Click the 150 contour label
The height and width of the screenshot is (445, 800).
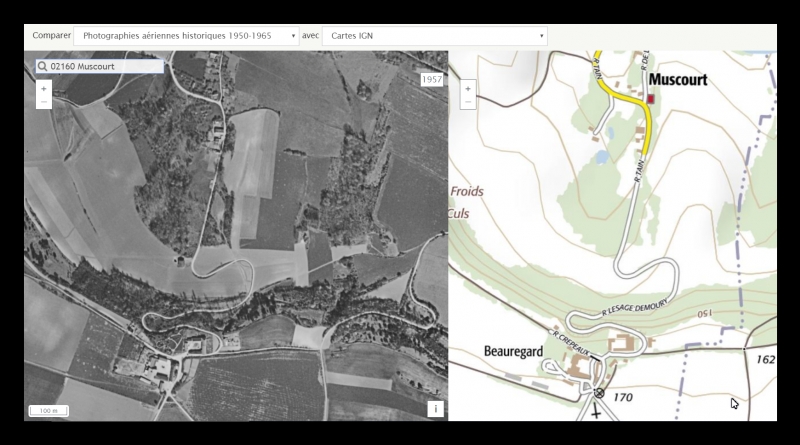[x=705, y=314]
